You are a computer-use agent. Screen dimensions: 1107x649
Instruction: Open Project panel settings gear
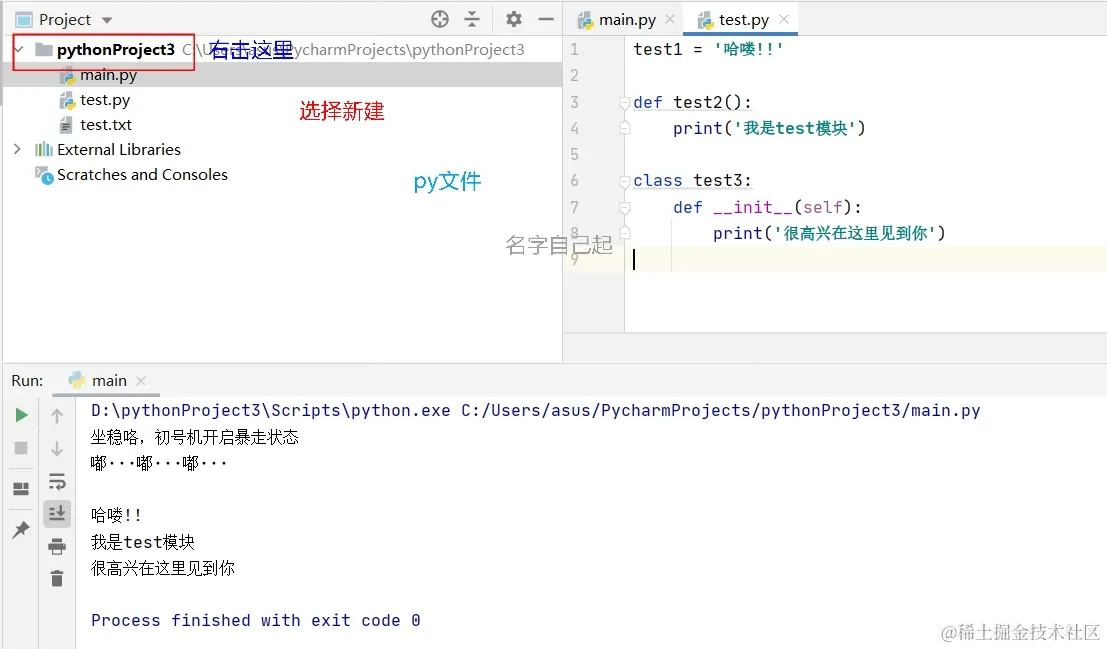pos(514,19)
